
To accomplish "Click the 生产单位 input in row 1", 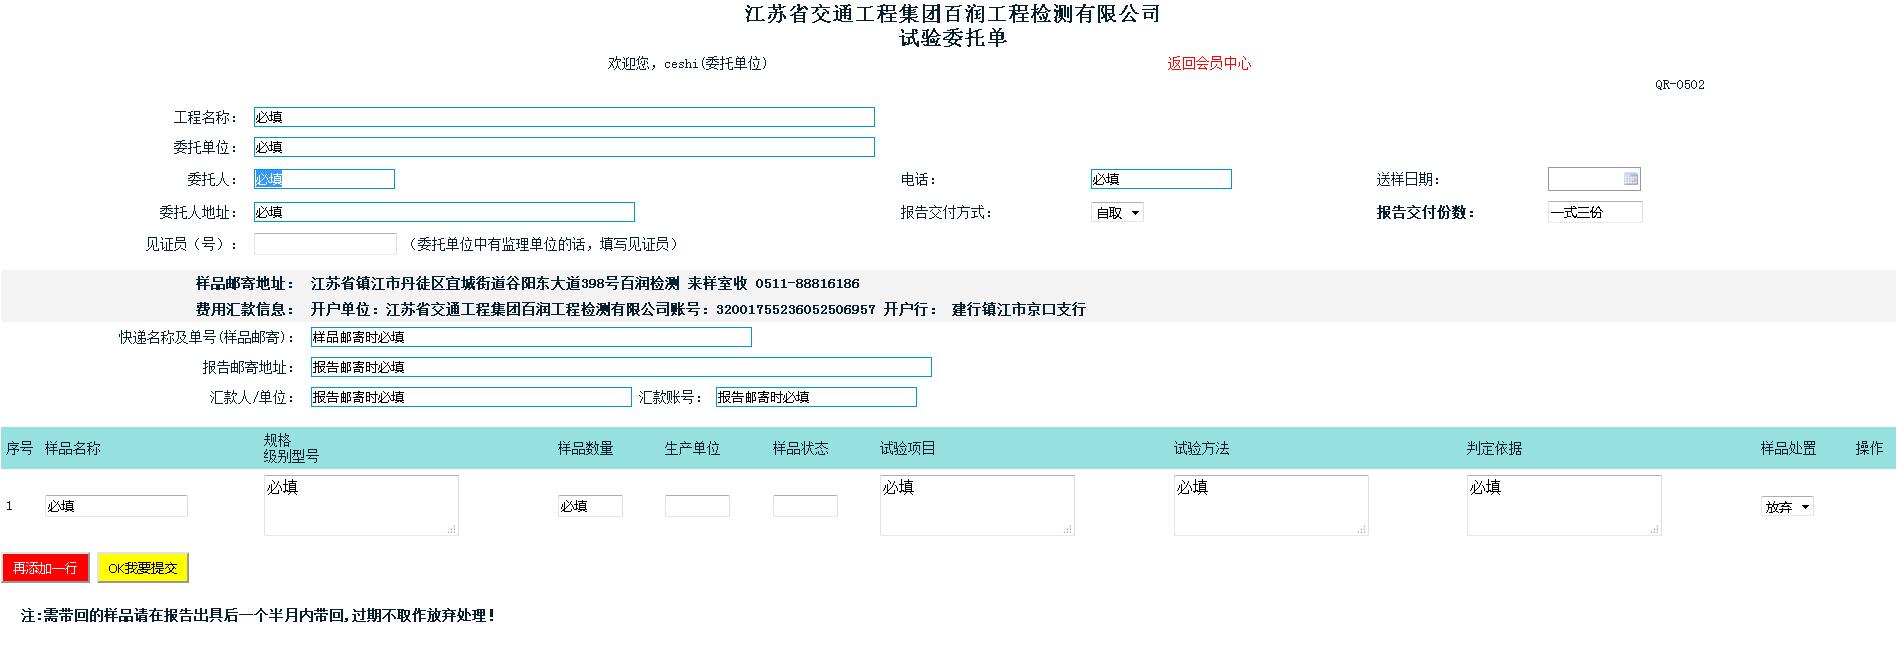I will [697, 506].
